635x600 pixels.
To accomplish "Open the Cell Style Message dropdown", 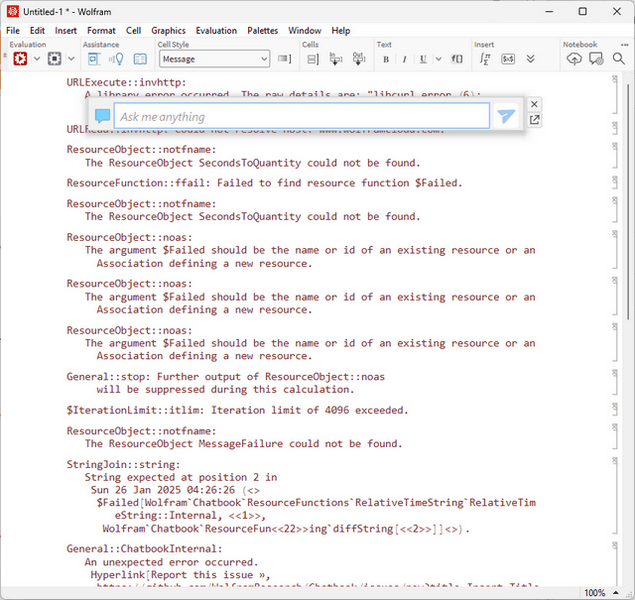I will pyautogui.click(x=214, y=59).
